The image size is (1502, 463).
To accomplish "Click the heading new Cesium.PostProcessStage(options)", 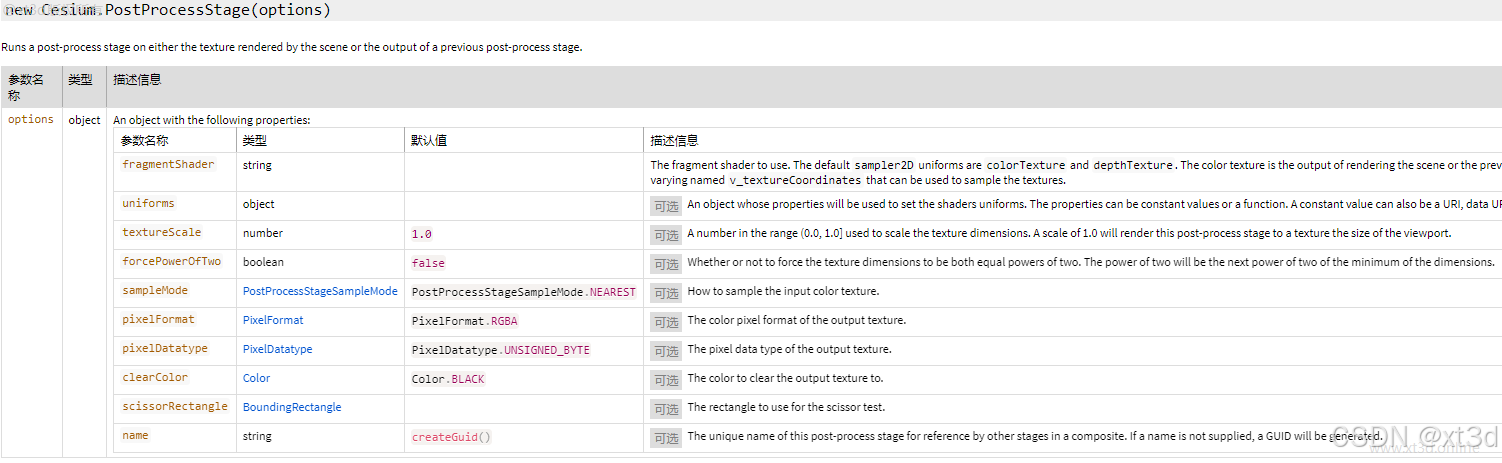I will tap(167, 10).
